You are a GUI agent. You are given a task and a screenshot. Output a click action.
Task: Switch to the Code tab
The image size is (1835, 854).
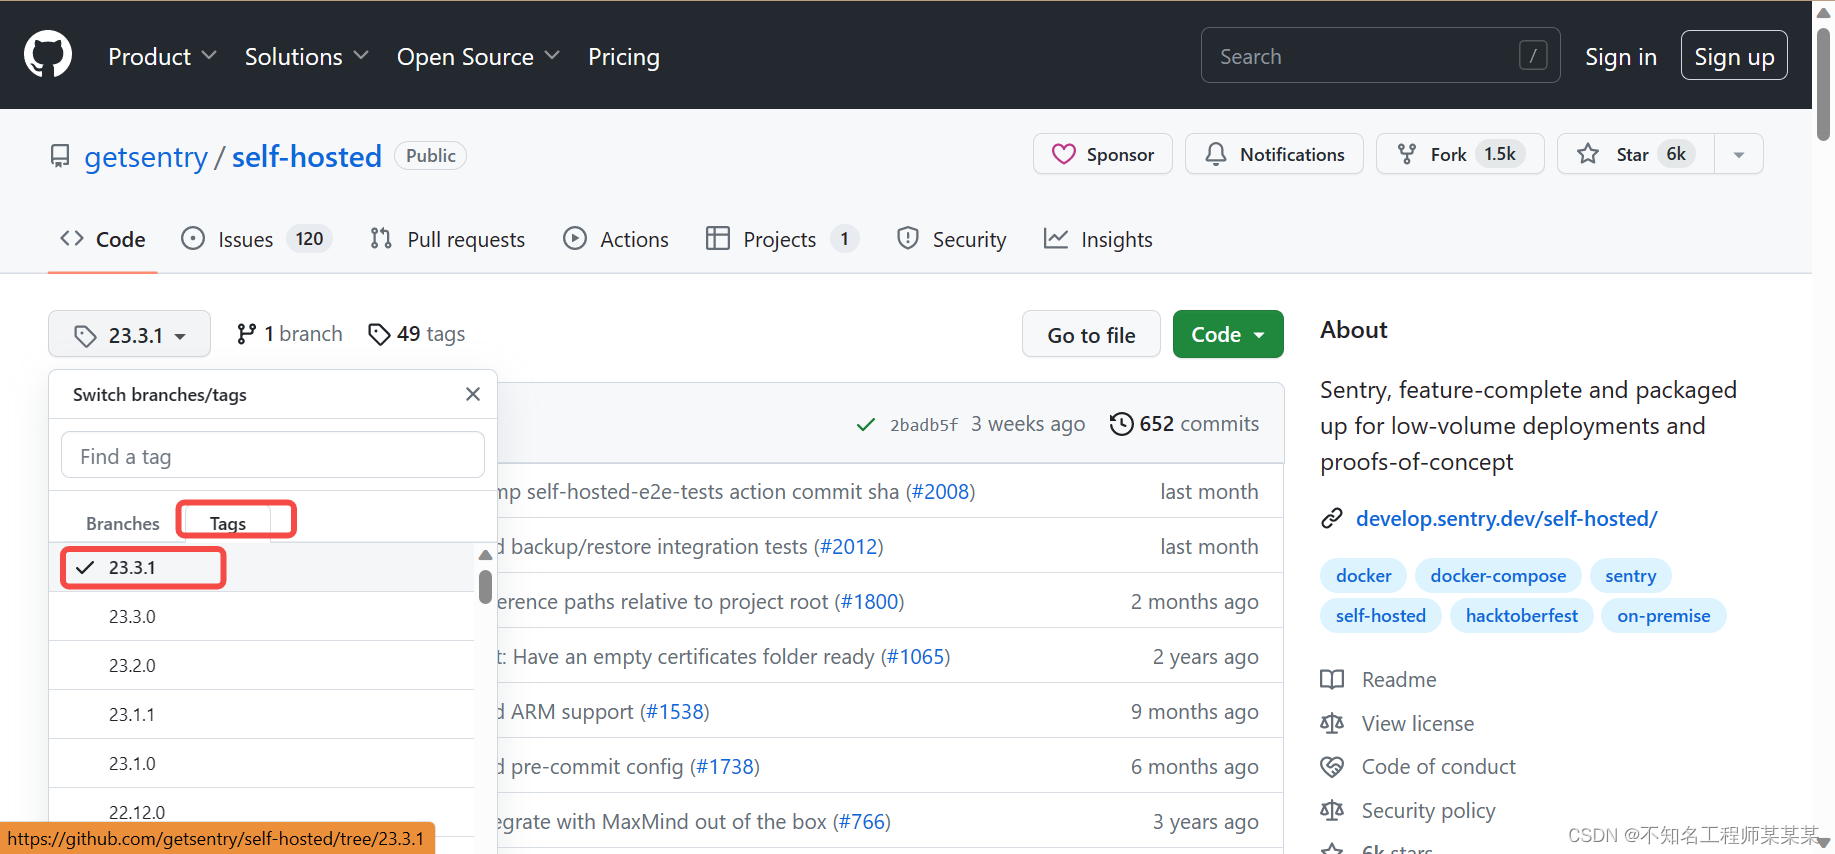coord(103,239)
